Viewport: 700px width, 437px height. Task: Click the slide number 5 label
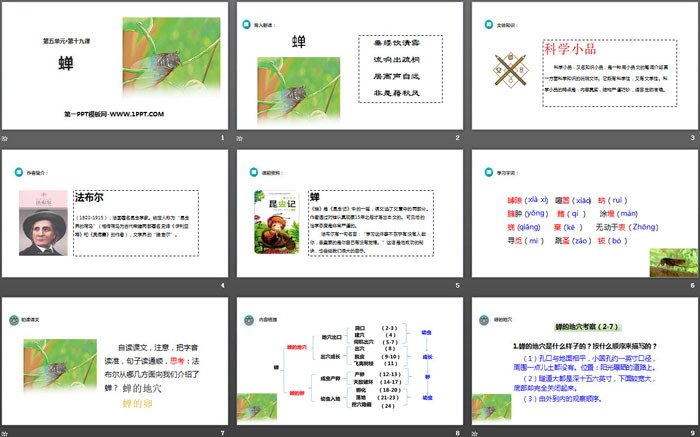456,286
